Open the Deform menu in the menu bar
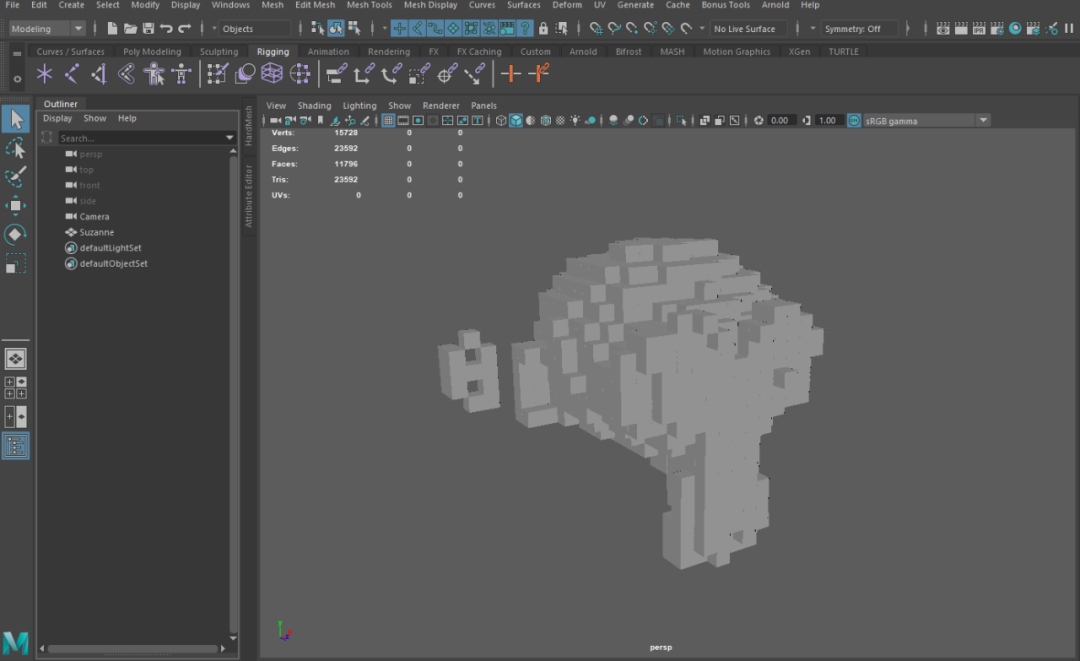This screenshot has width=1080, height=661. (x=567, y=5)
